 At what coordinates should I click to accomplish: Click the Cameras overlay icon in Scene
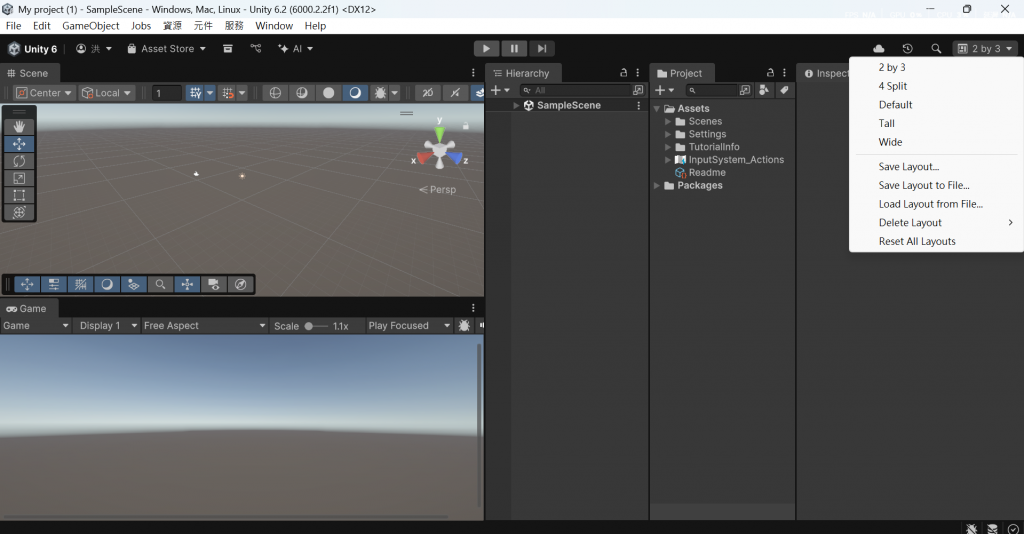click(x=214, y=284)
